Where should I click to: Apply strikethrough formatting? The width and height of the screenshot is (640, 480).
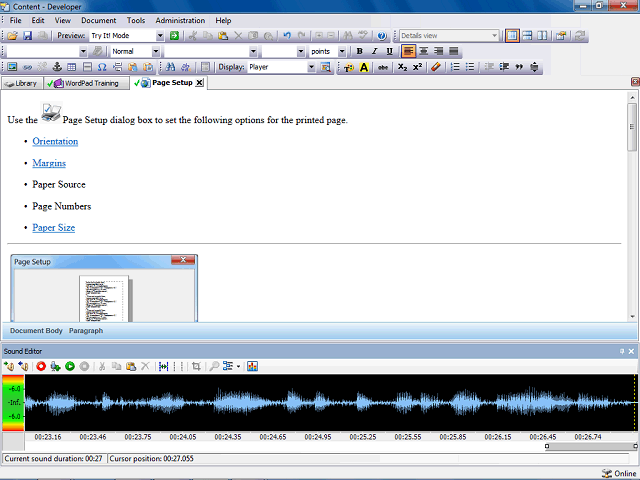click(383, 67)
